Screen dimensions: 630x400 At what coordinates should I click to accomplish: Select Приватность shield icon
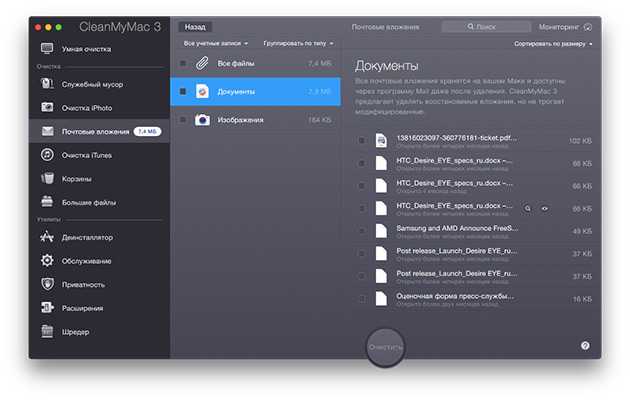(x=47, y=284)
